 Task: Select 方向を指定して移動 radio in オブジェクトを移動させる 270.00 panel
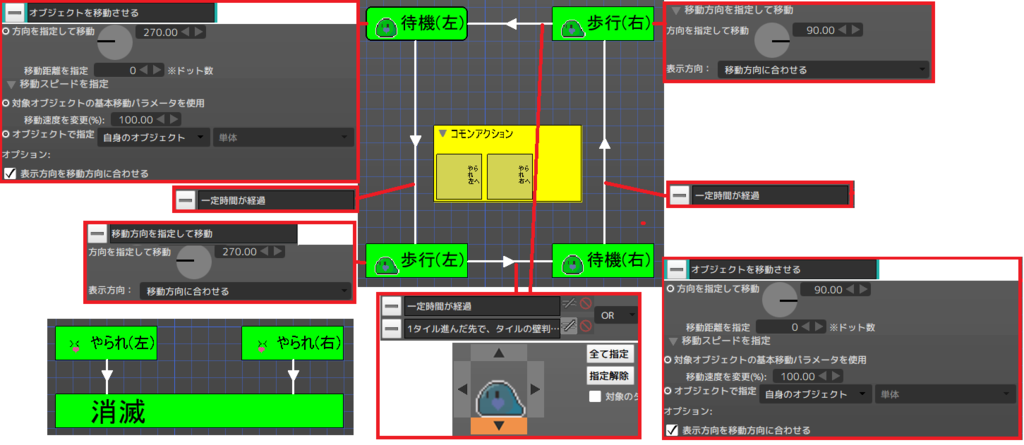6,31
